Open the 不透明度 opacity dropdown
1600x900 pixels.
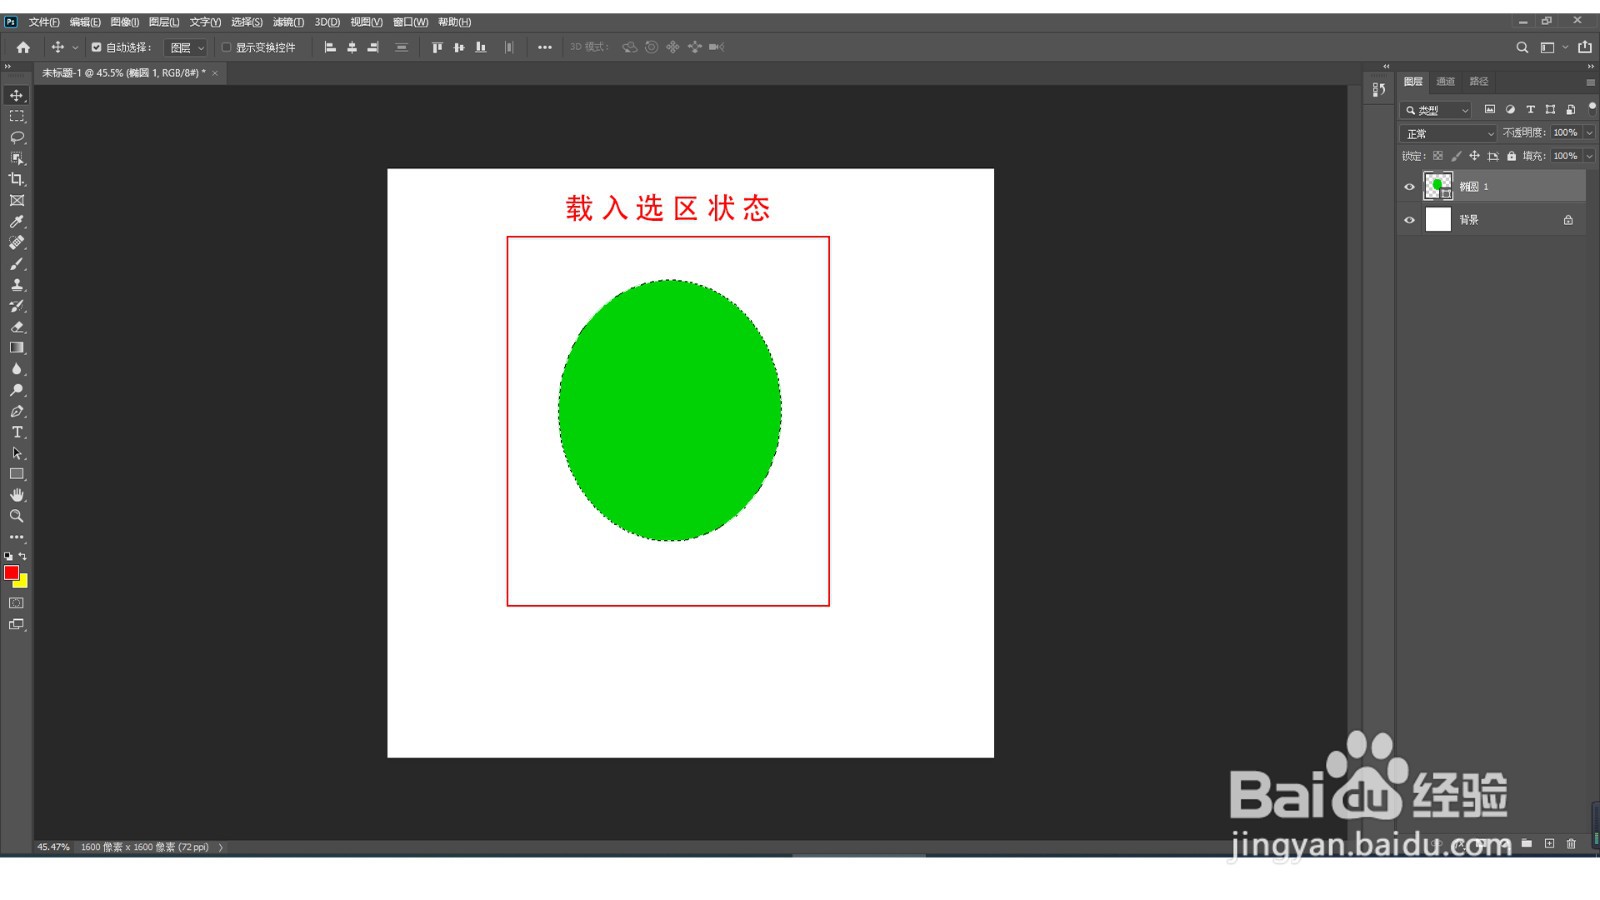[1588, 132]
